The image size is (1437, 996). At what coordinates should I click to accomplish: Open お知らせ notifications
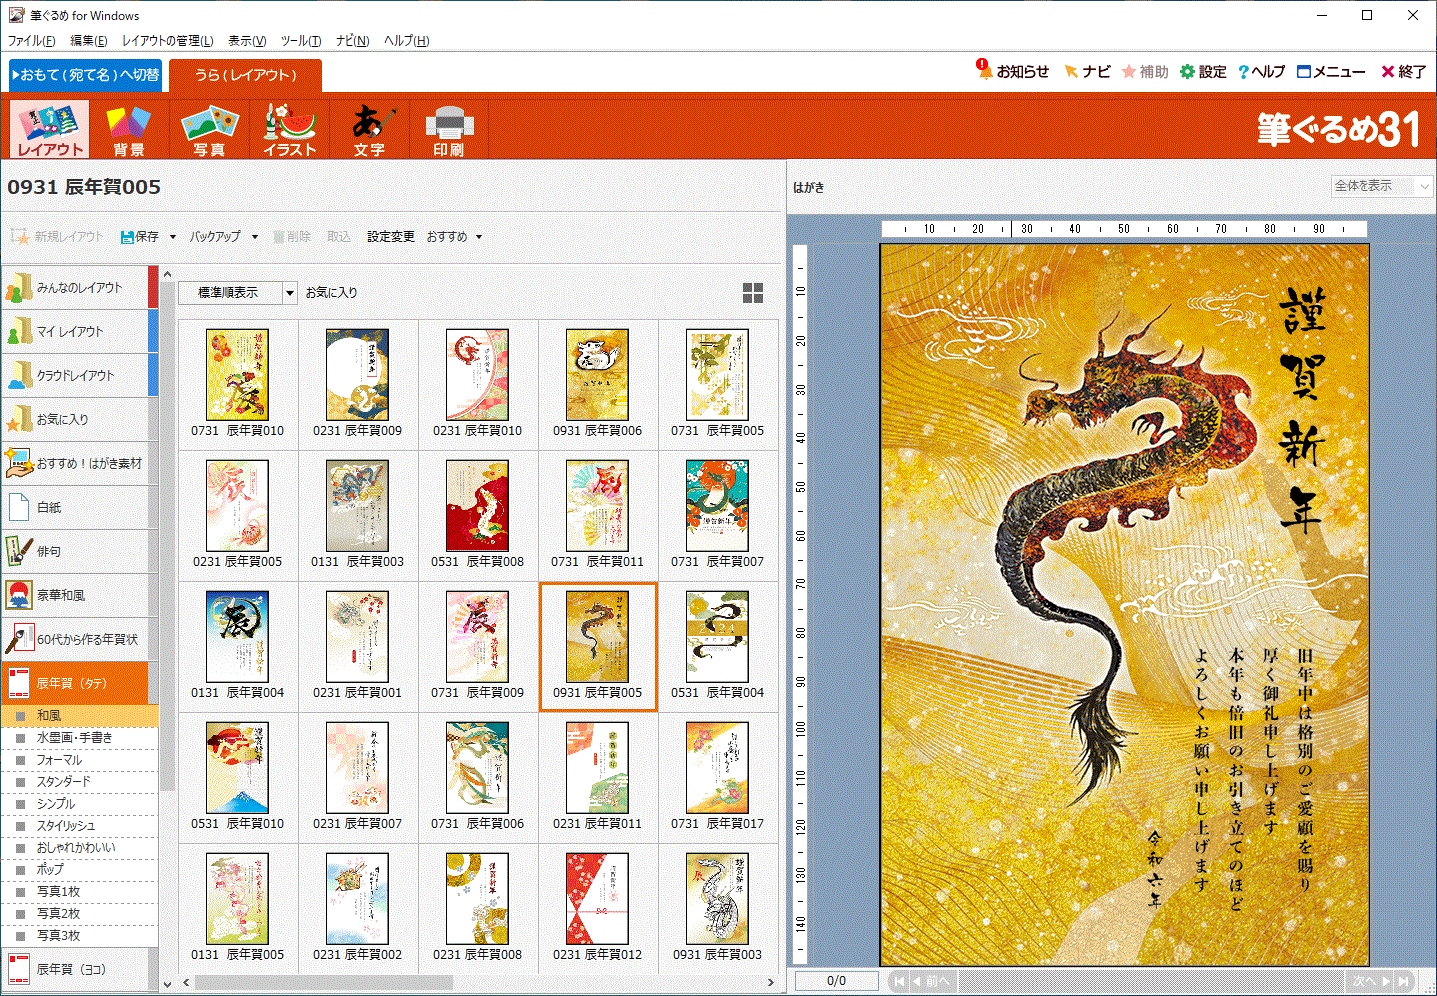(1013, 71)
